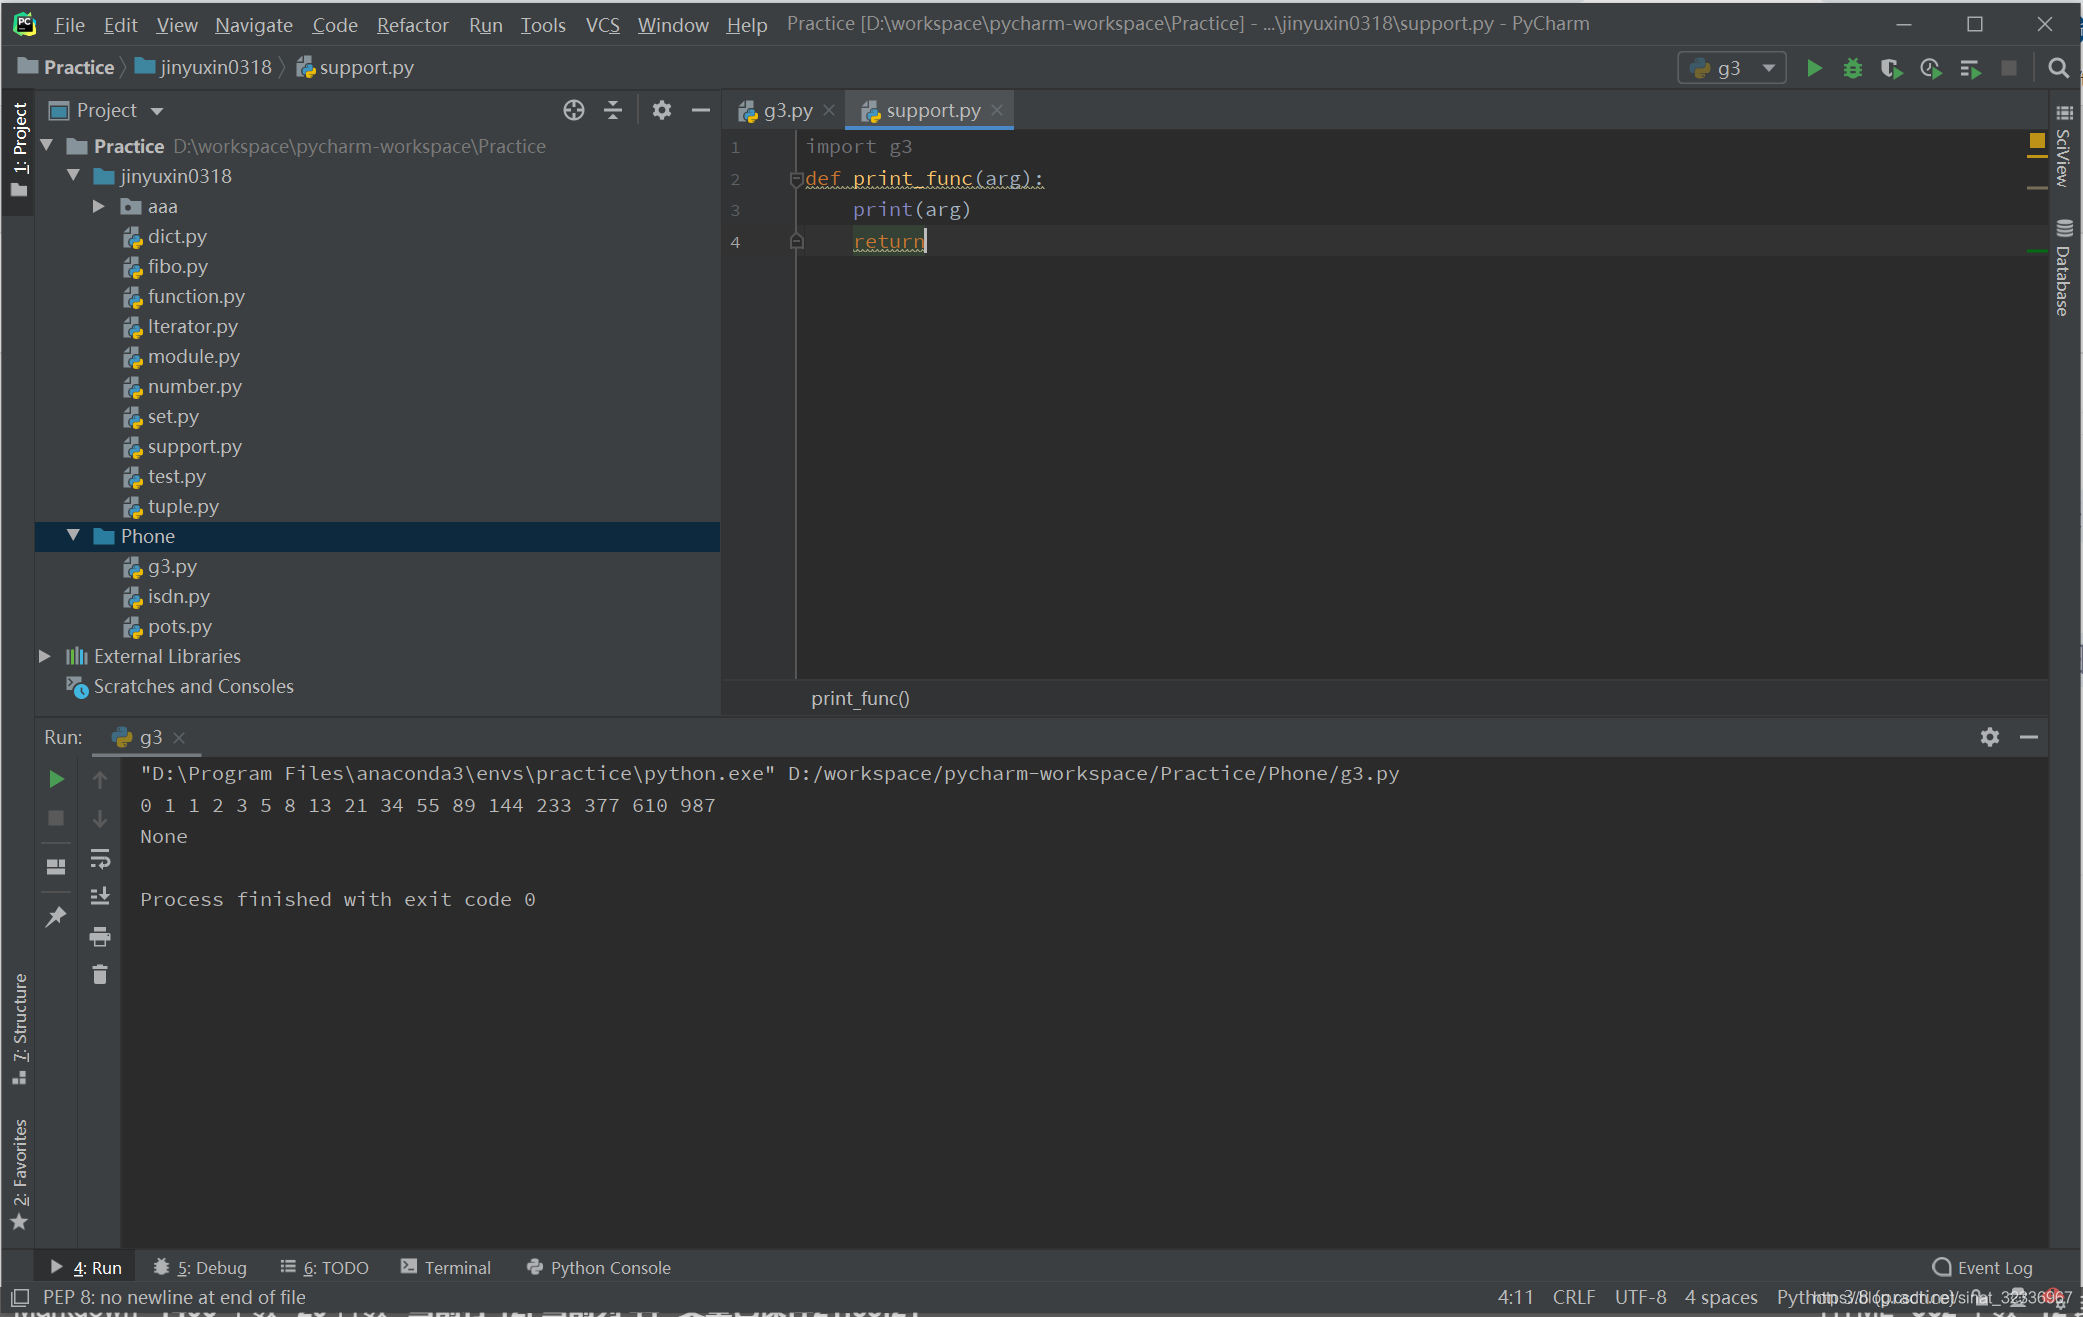Collapse the Phone folder in project
This screenshot has width=2083, height=1317.
pos(71,536)
